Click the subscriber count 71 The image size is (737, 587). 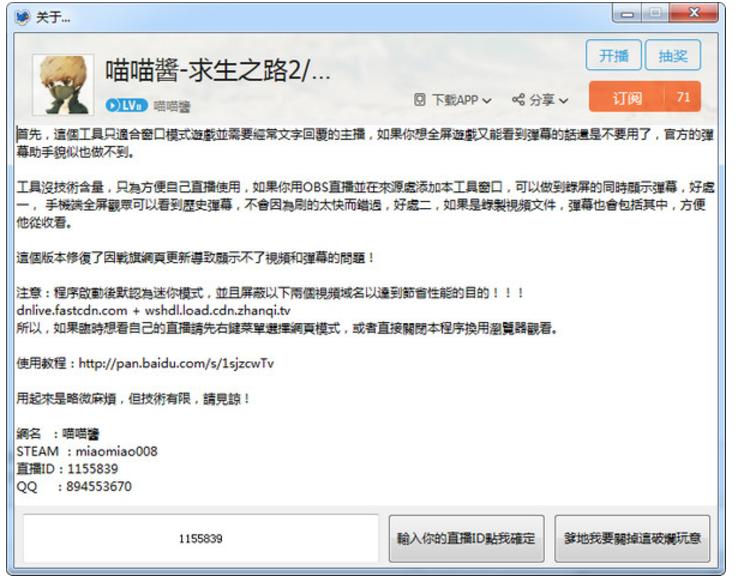click(x=682, y=97)
